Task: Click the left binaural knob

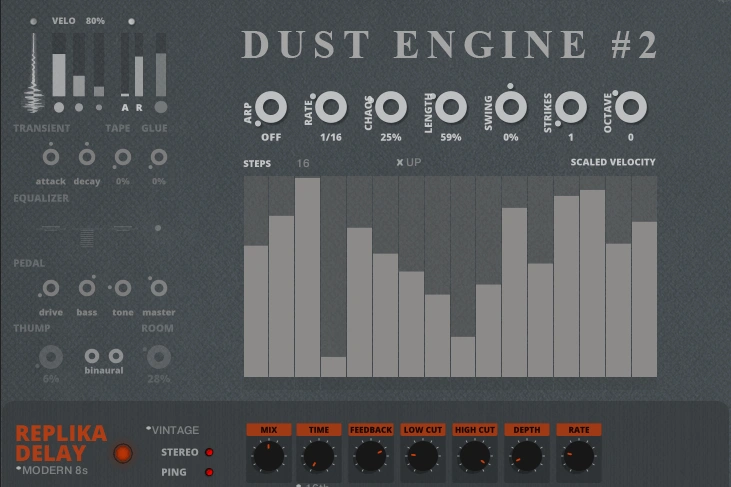Action: (92, 357)
